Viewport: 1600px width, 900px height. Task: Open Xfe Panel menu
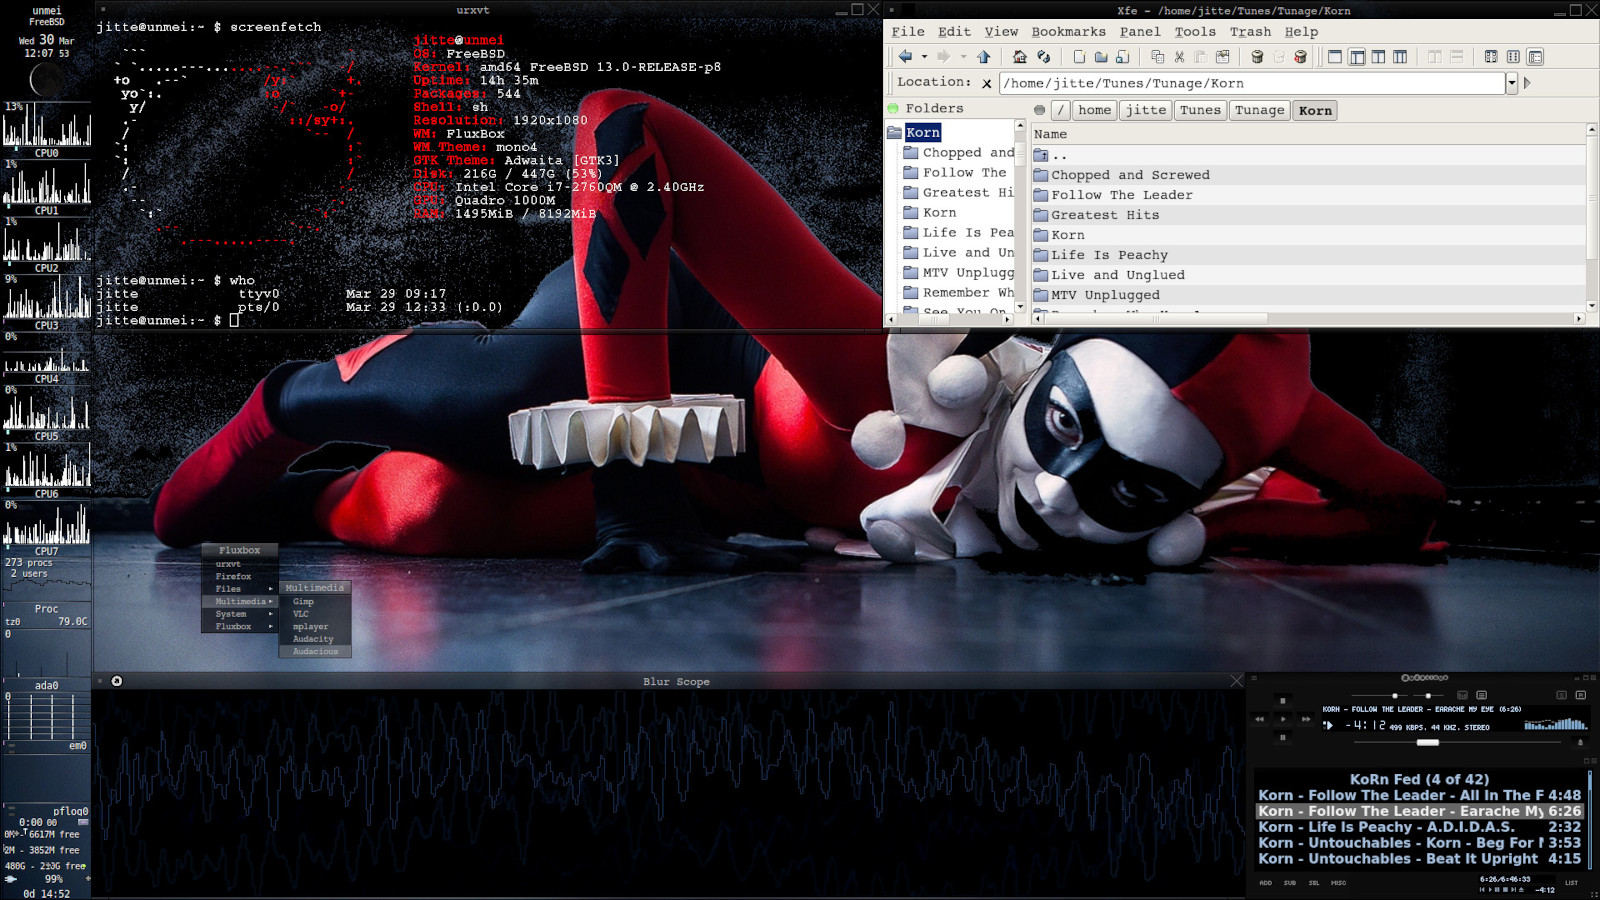click(x=1140, y=32)
